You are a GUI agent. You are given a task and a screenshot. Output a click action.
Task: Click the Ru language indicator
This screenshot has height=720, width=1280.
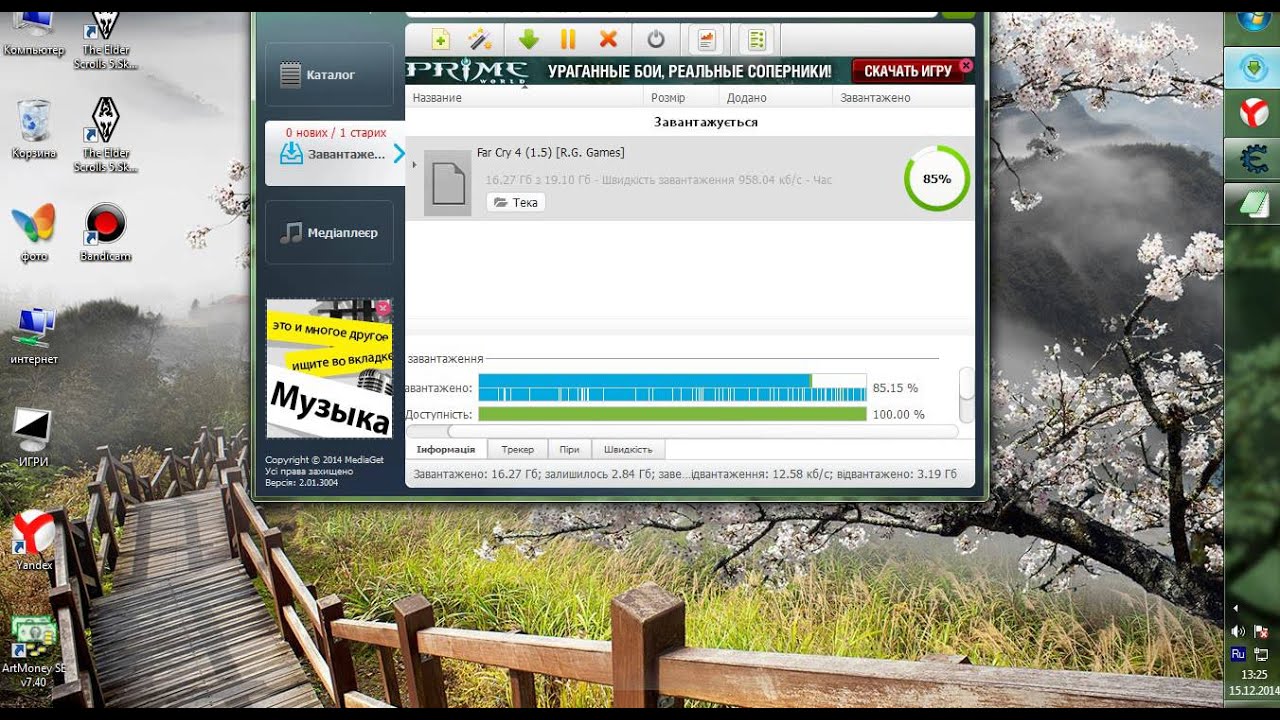click(x=1238, y=653)
